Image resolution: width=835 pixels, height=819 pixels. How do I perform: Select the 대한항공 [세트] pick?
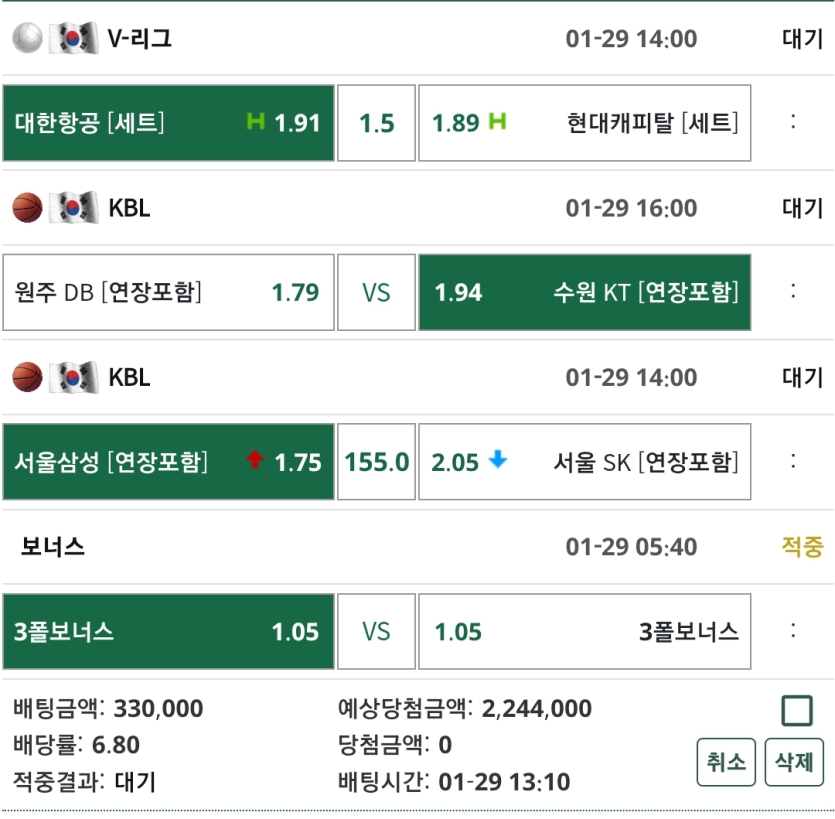[167, 122]
